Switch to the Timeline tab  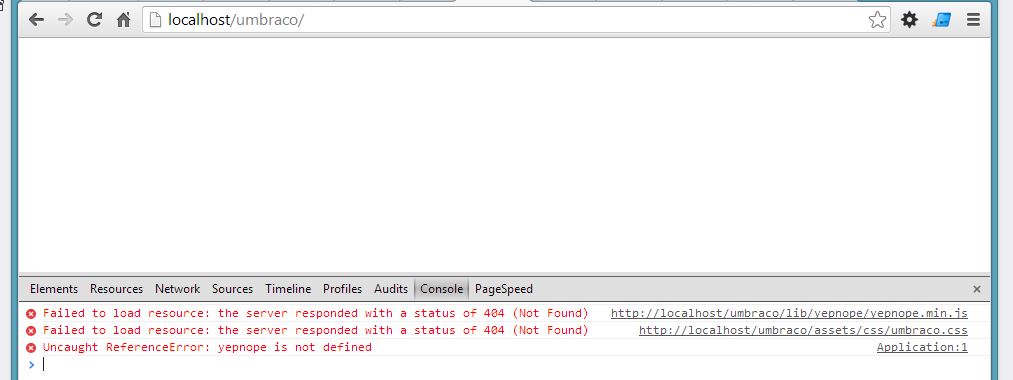(288, 289)
